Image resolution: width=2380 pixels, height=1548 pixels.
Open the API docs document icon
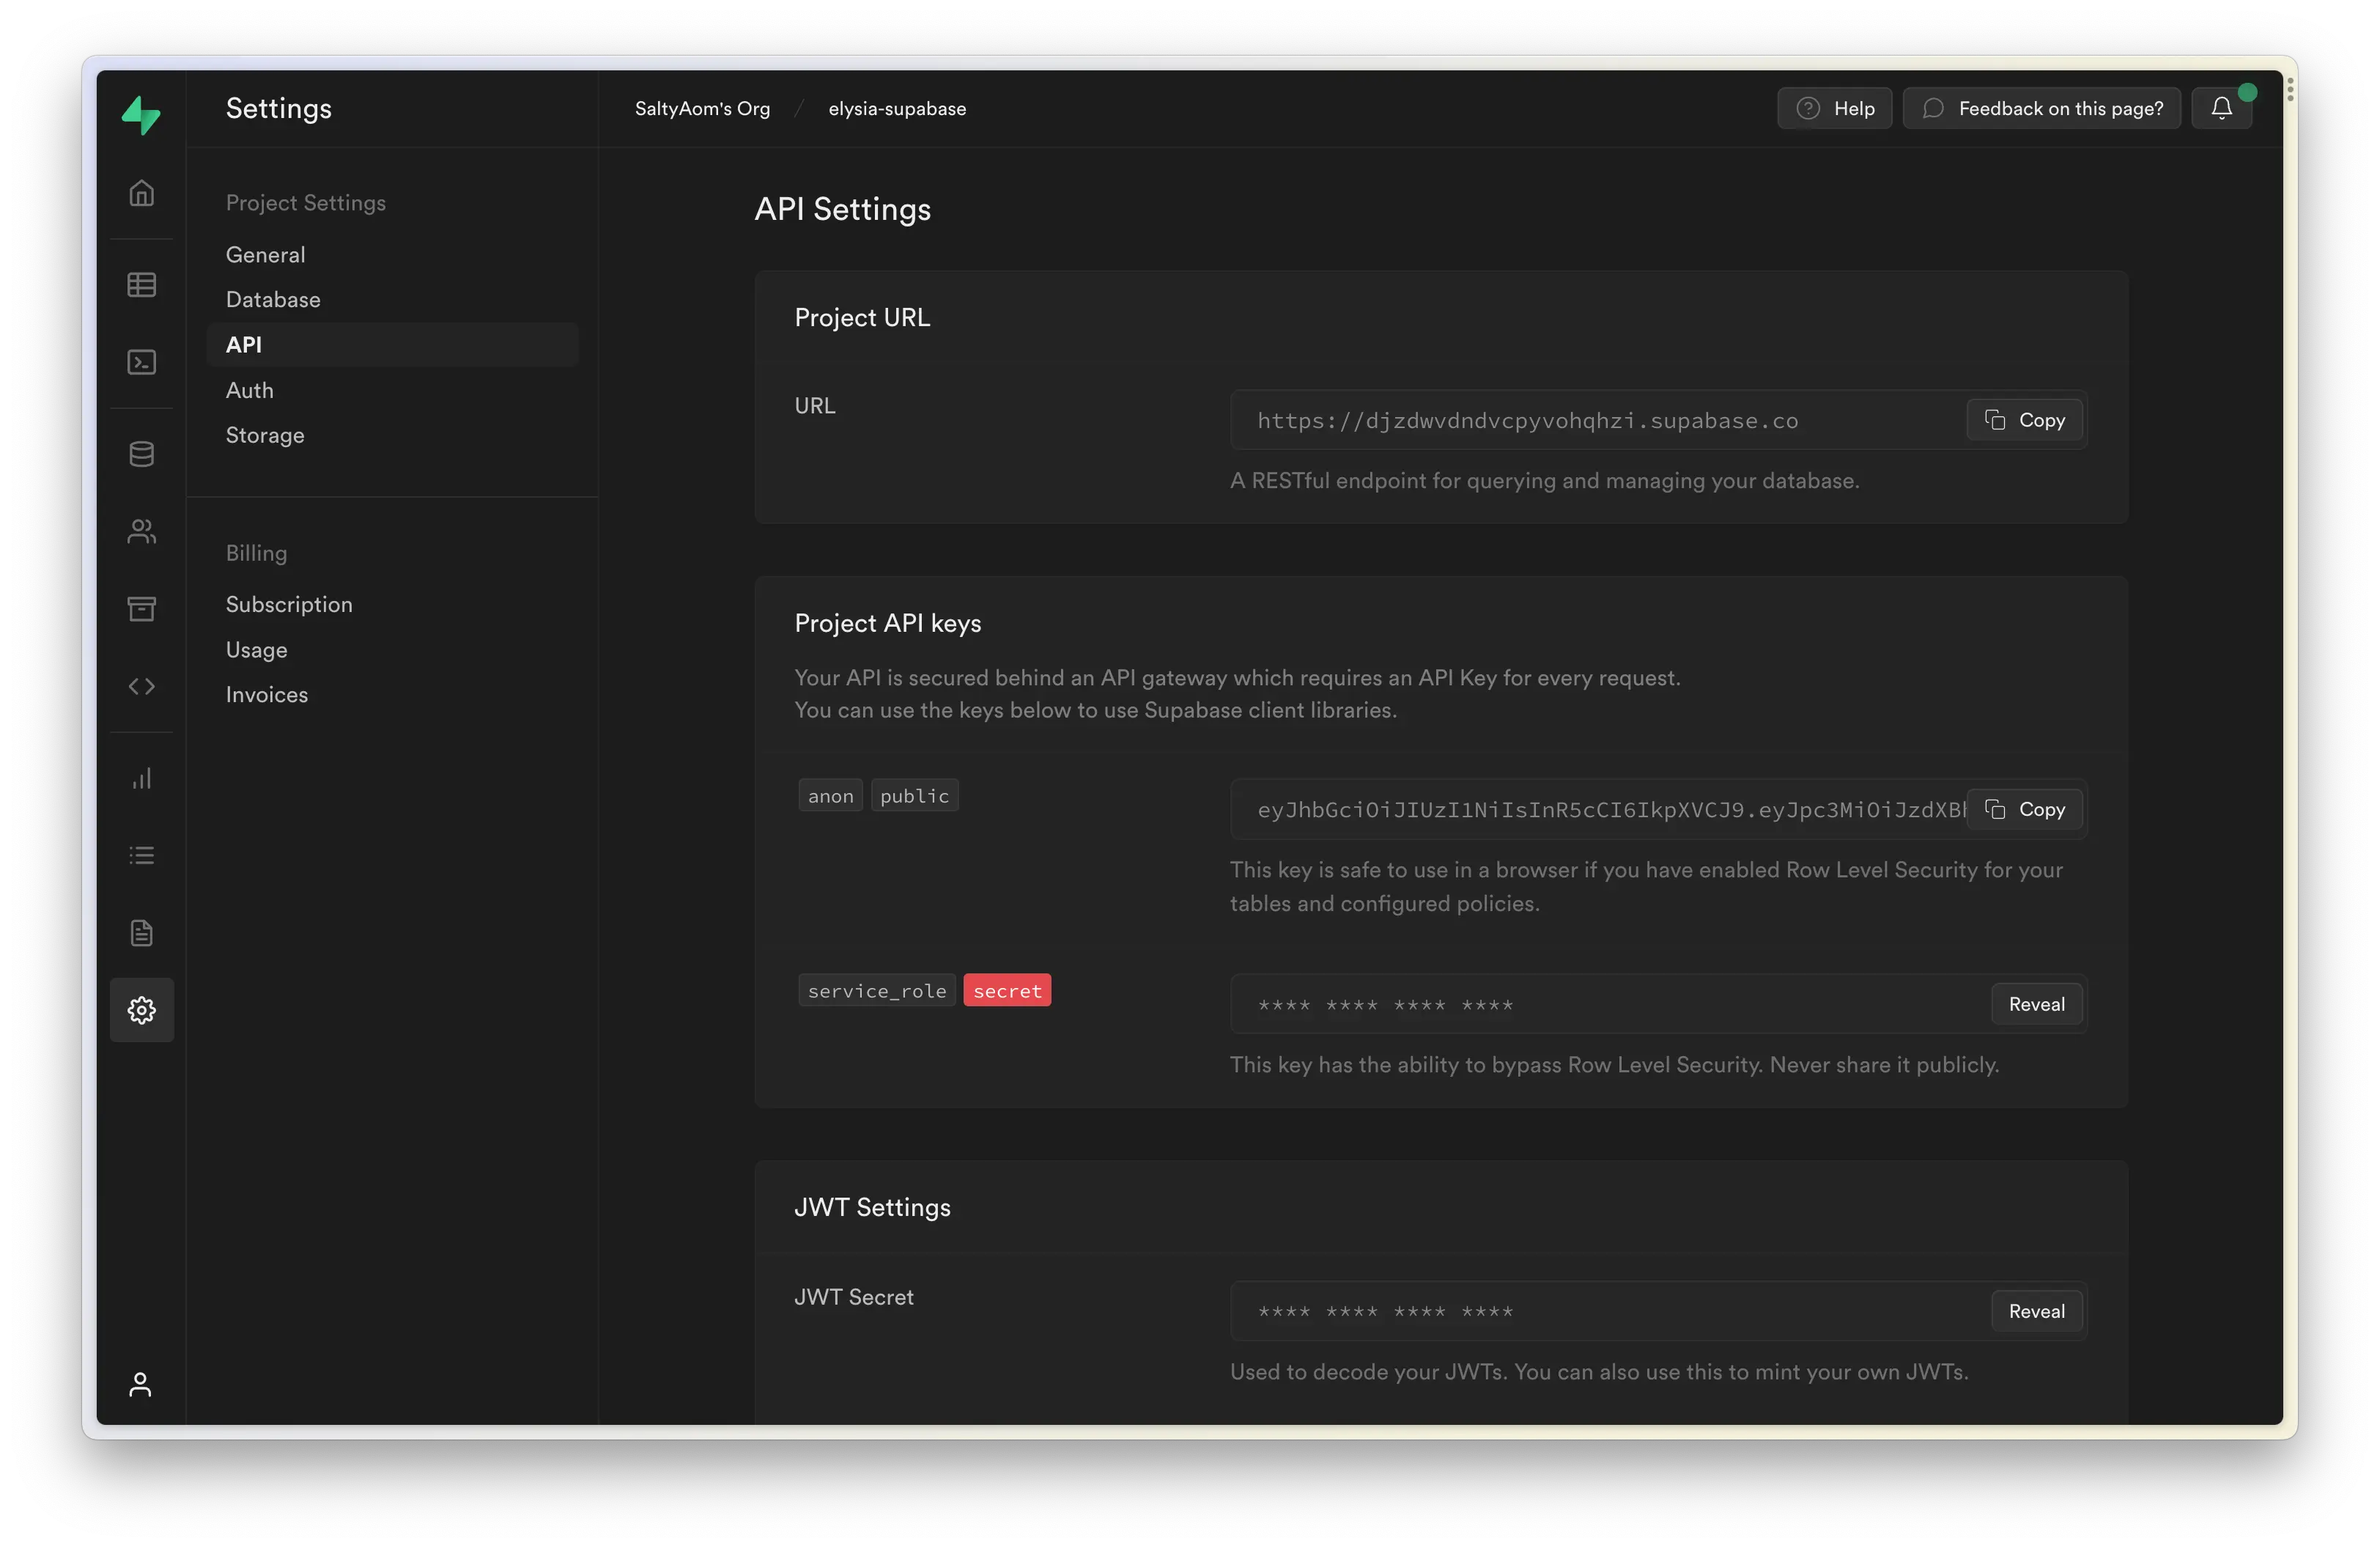[x=141, y=933]
